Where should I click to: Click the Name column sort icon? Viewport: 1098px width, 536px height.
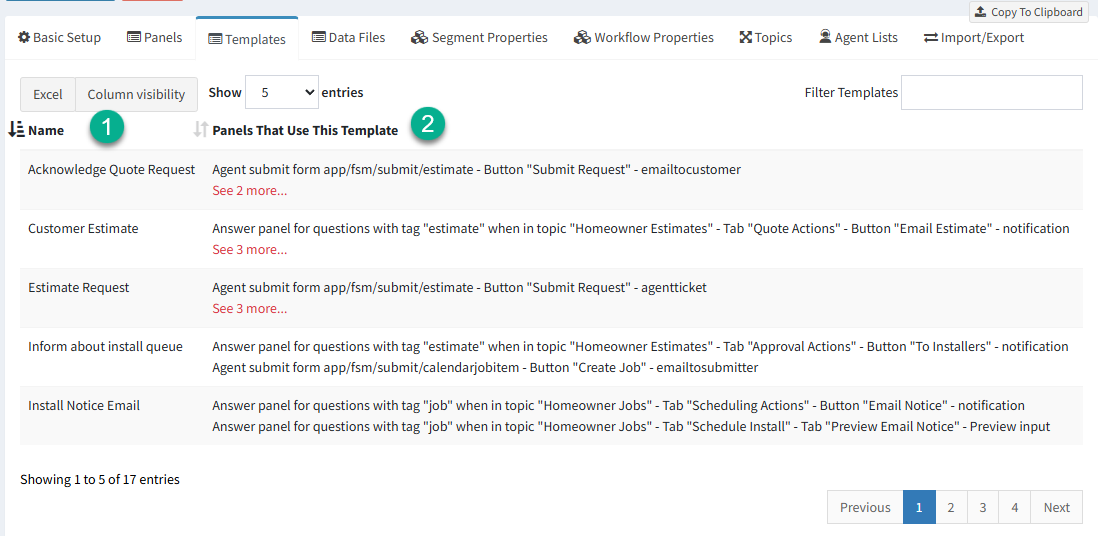point(15,130)
